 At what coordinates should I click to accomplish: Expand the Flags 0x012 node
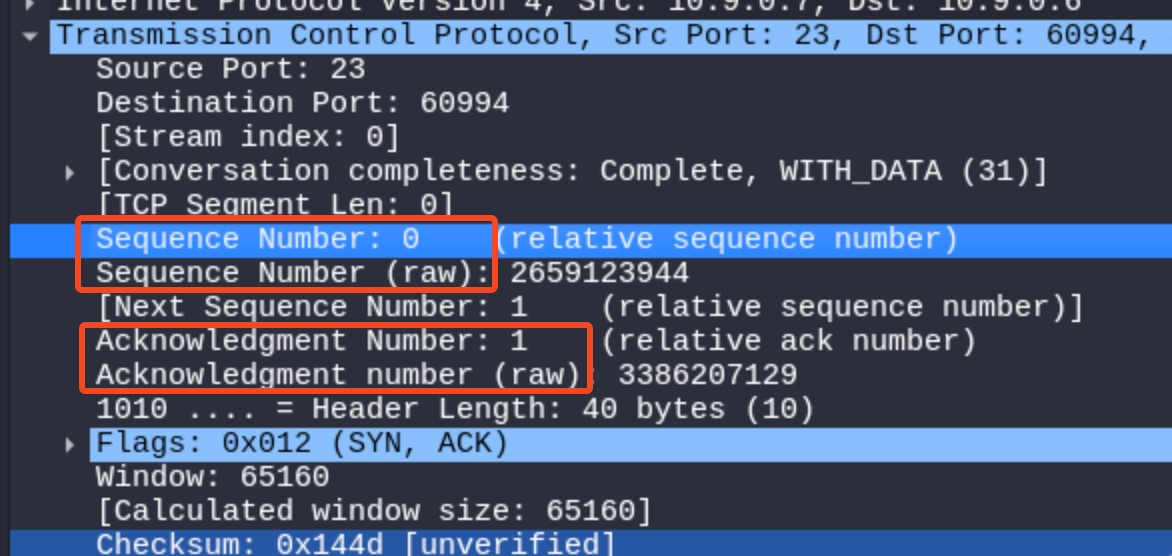70,444
